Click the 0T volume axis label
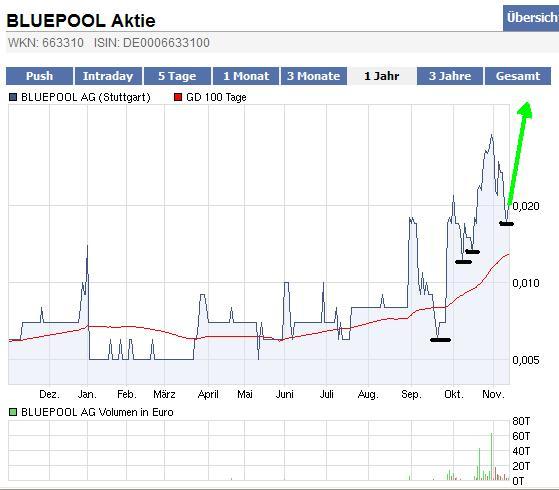Viewport: 559px width, 490px height. point(518,481)
